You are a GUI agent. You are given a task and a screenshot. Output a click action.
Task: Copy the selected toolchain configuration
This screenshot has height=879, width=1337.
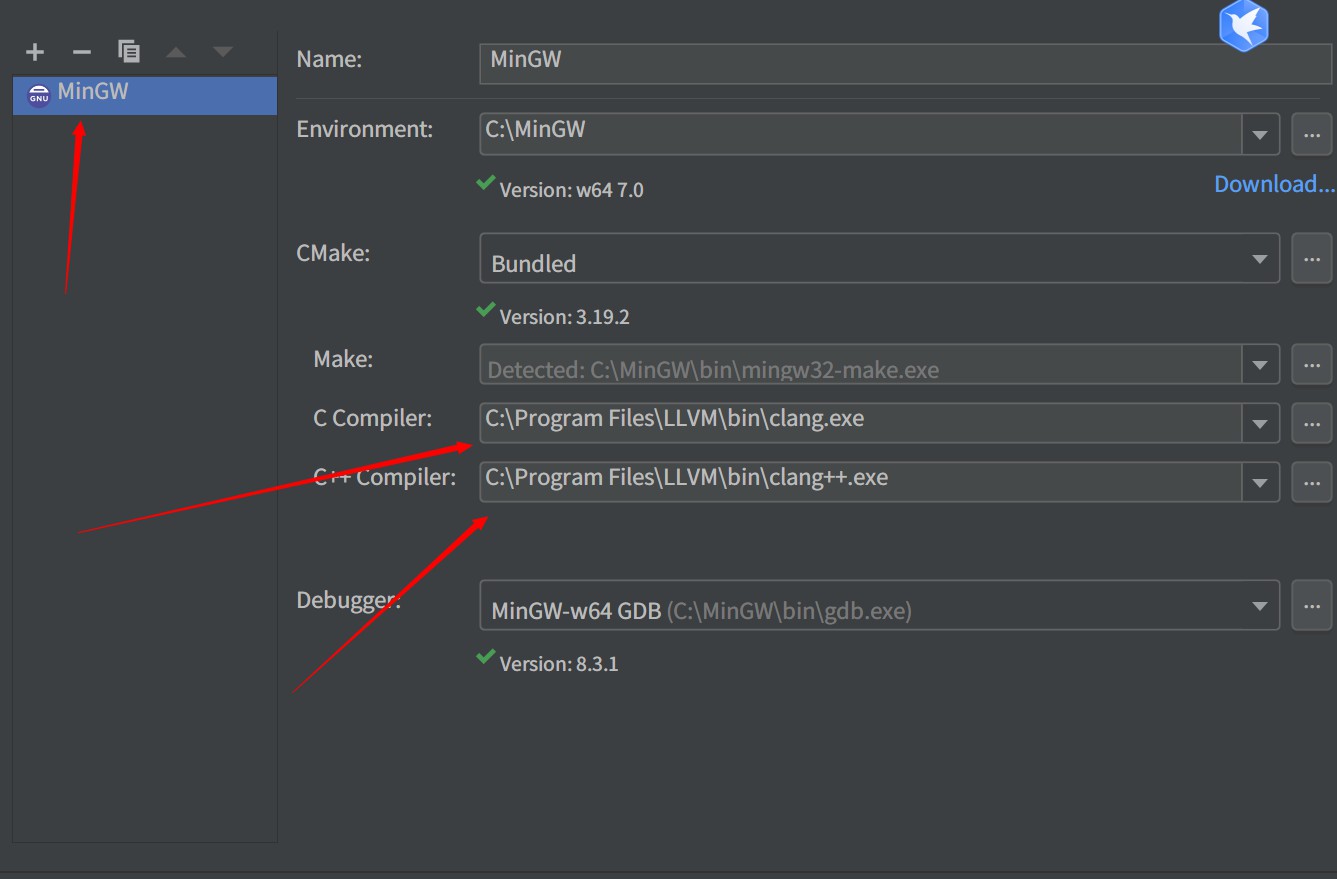pos(128,51)
